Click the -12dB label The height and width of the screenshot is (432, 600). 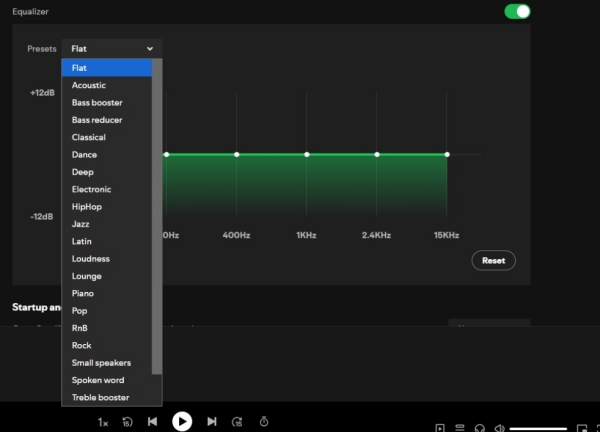42,217
